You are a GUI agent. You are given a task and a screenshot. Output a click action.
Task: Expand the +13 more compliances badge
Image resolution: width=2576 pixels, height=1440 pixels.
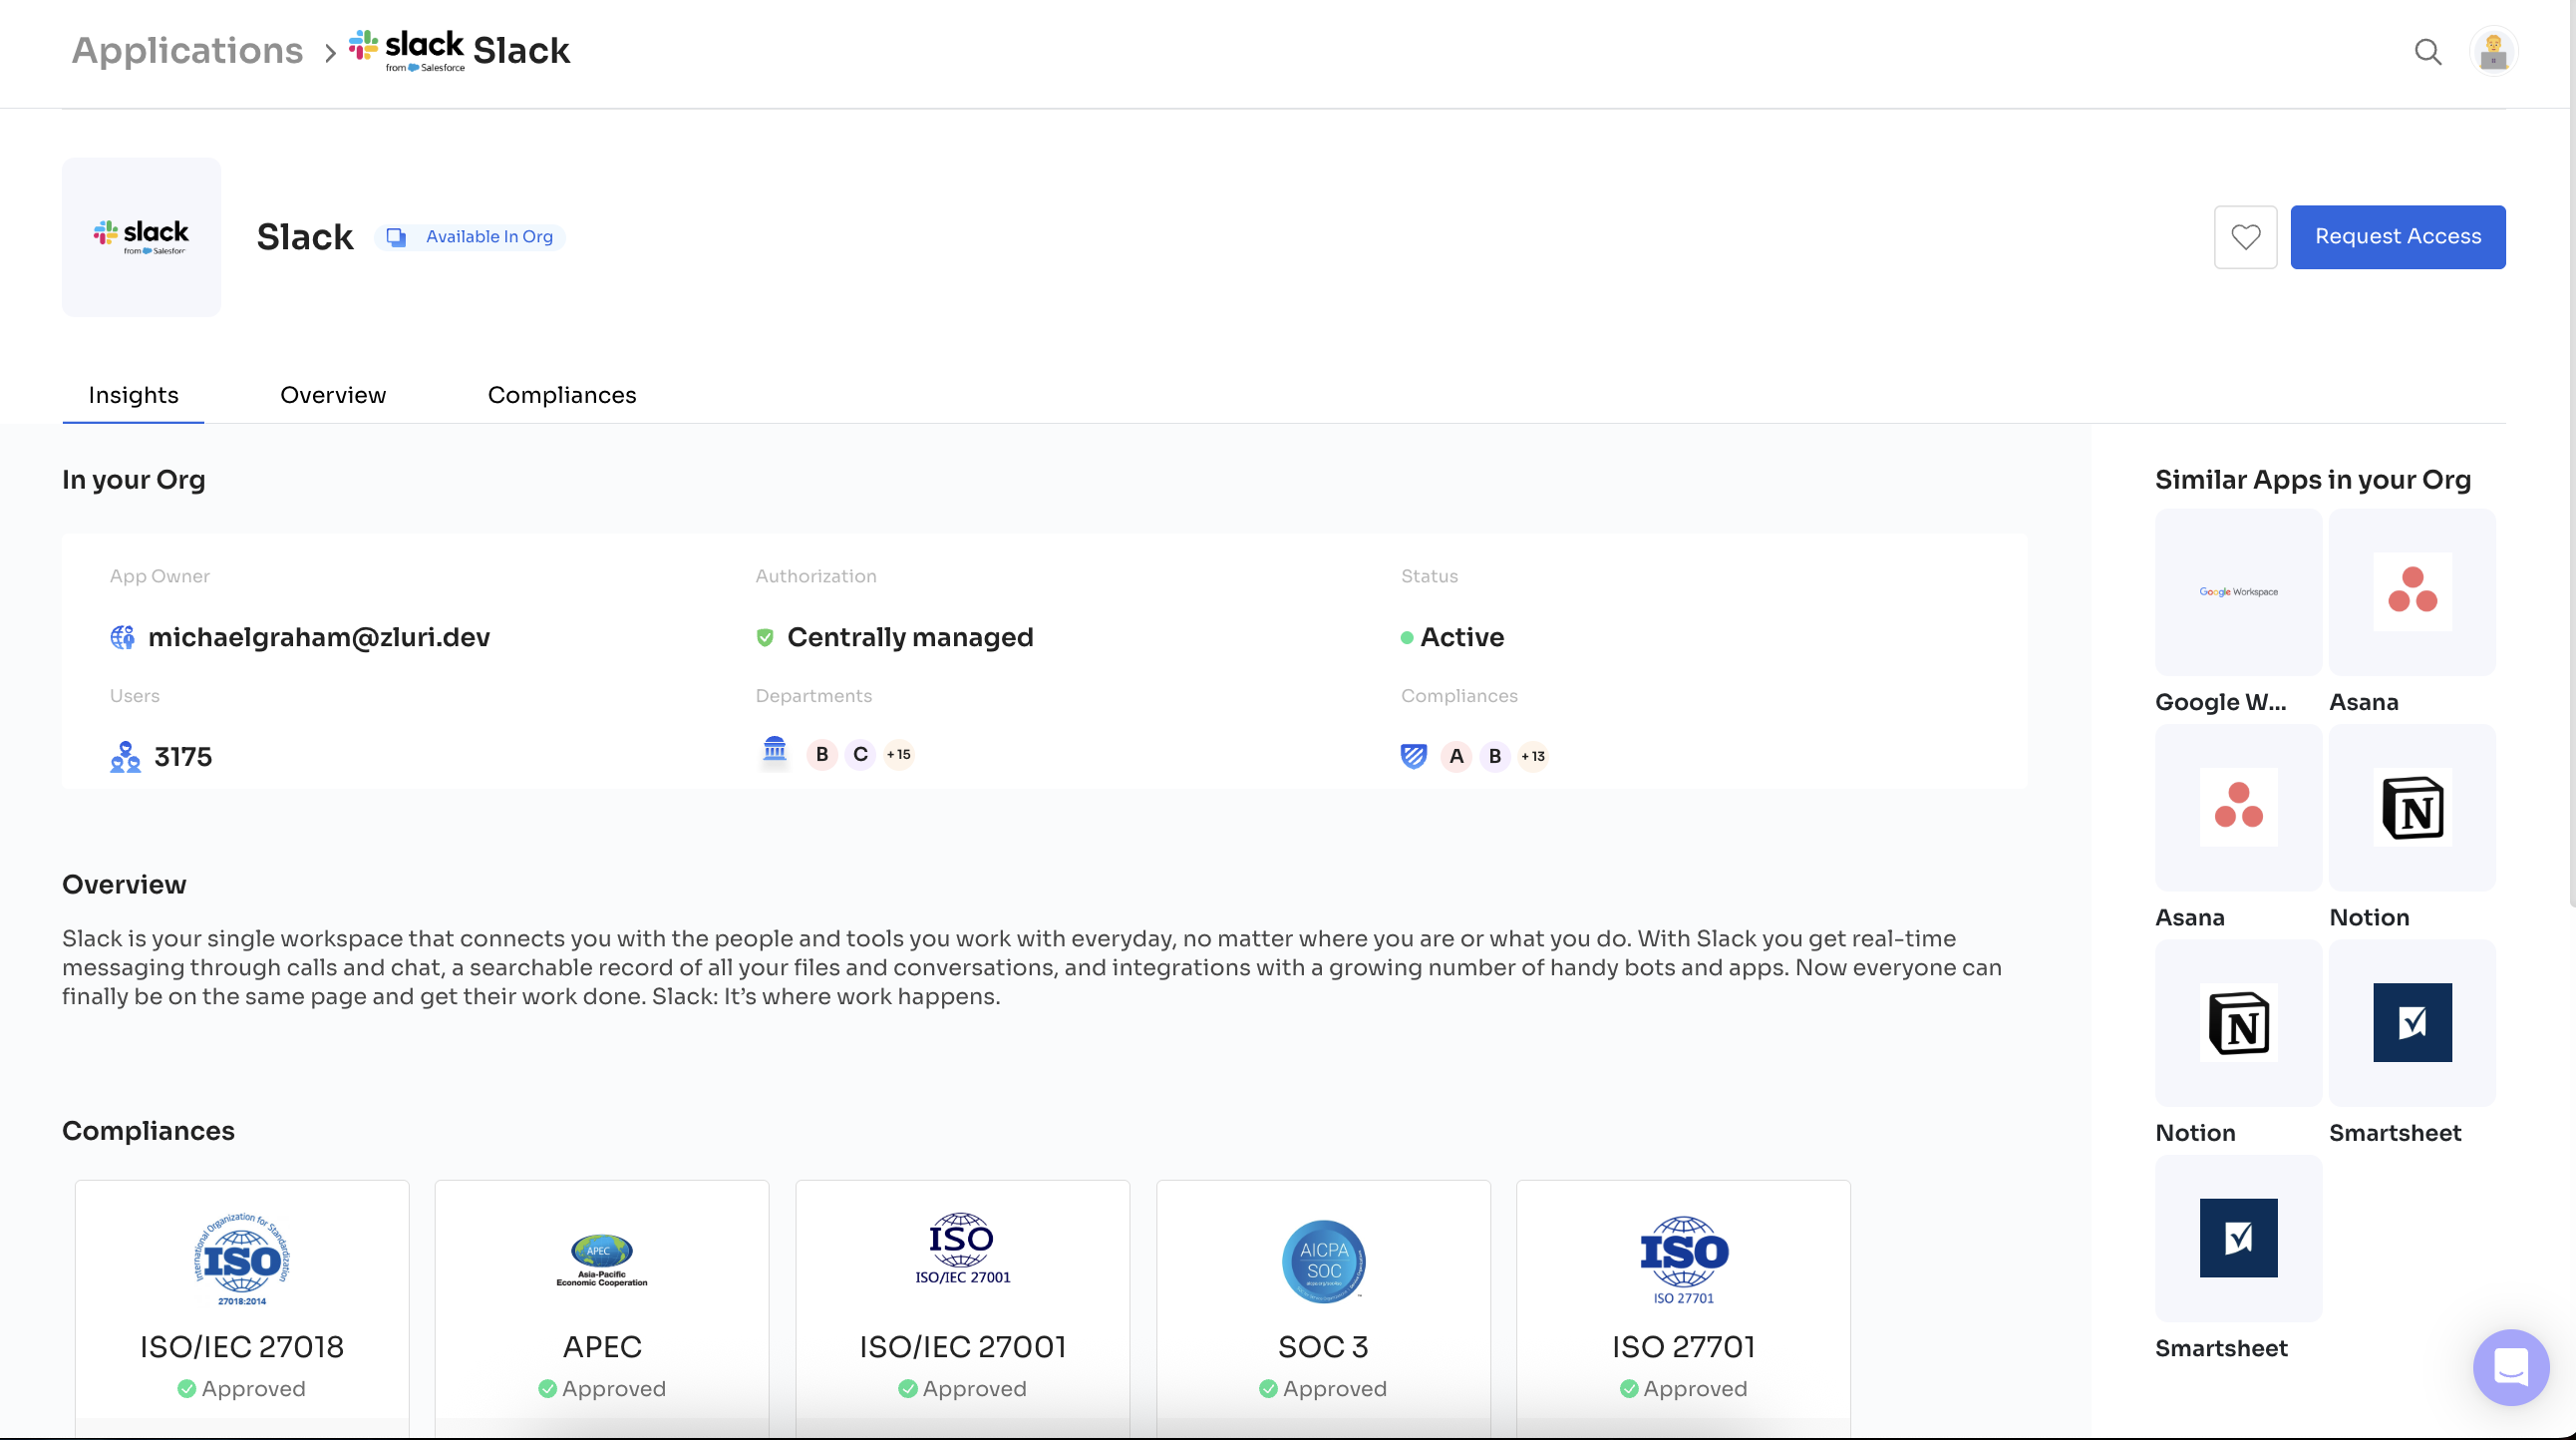pos(1533,756)
